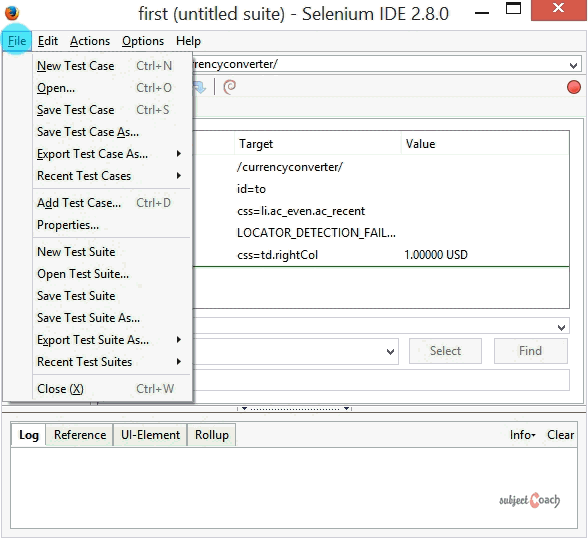This screenshot has width=588, height=540.
Task: Choose New Test Case from the File menu
Action: (x=112, y=66)
